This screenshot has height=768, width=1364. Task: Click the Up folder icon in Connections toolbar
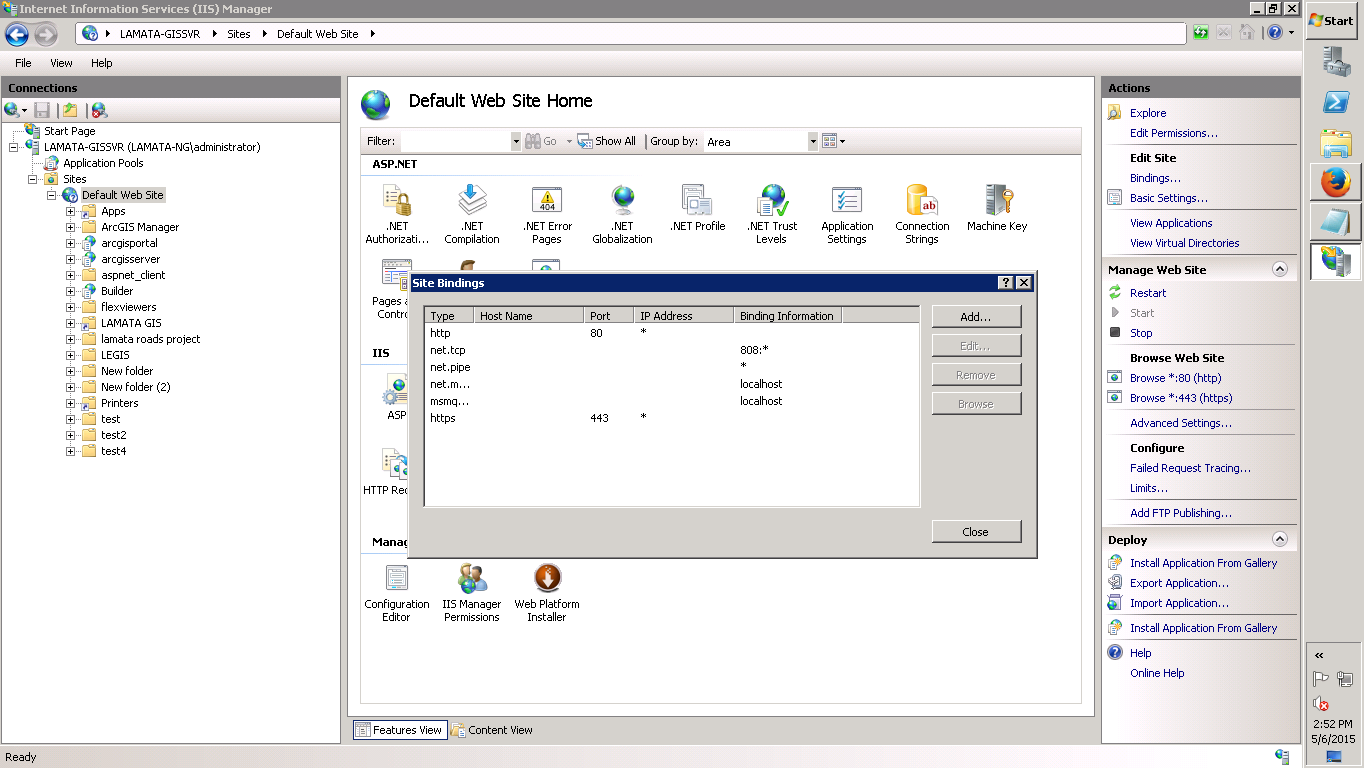tap(70, 110)
